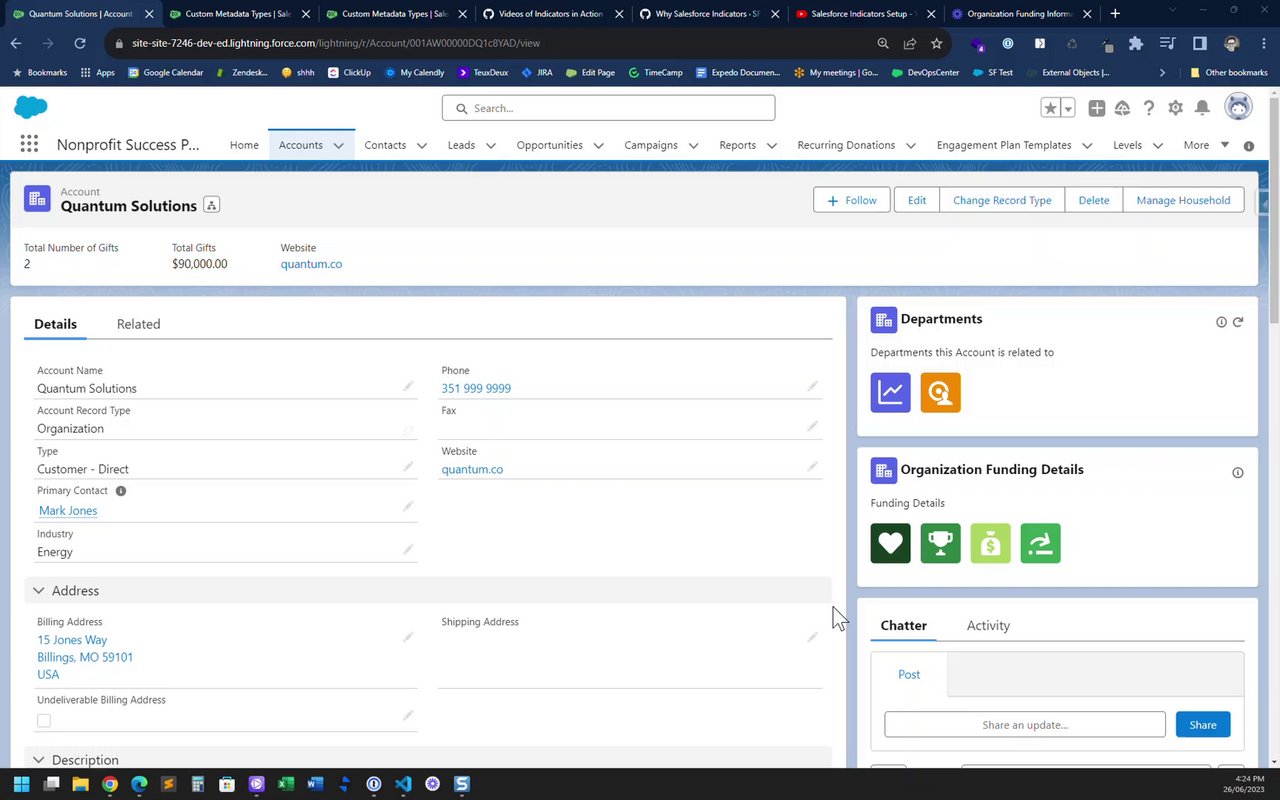Collapse the Description section
This screenshot has width=1280, height=800.
pyautogui.click(x=38, y=760)
